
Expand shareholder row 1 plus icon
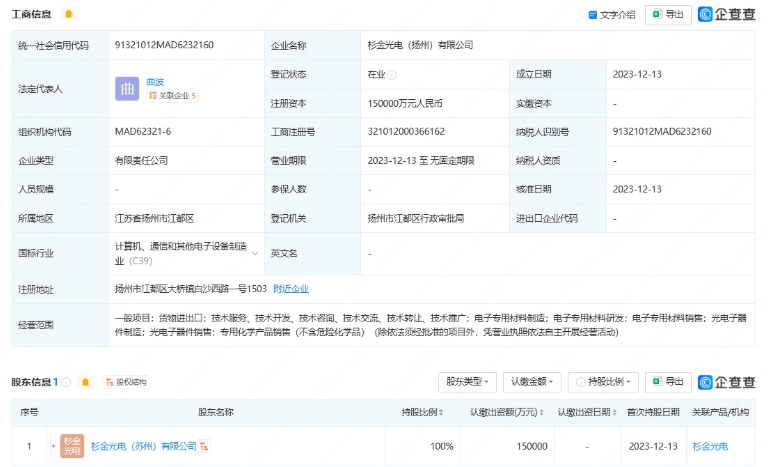(53, 446)
